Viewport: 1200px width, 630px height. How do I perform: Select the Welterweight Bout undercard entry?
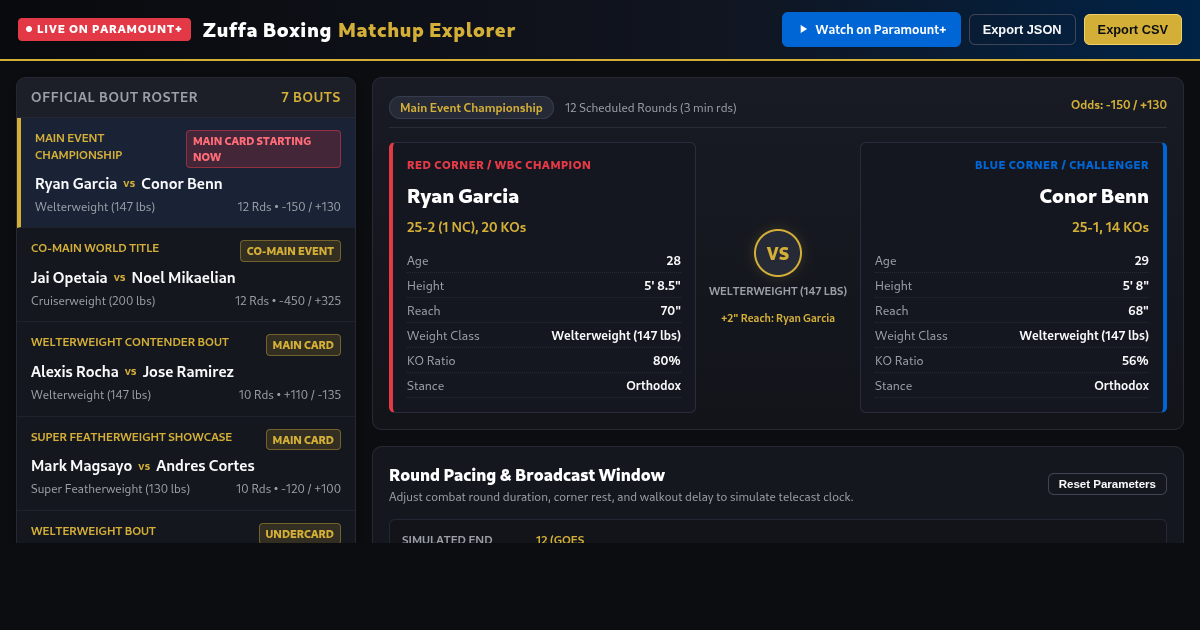point(186,527)
